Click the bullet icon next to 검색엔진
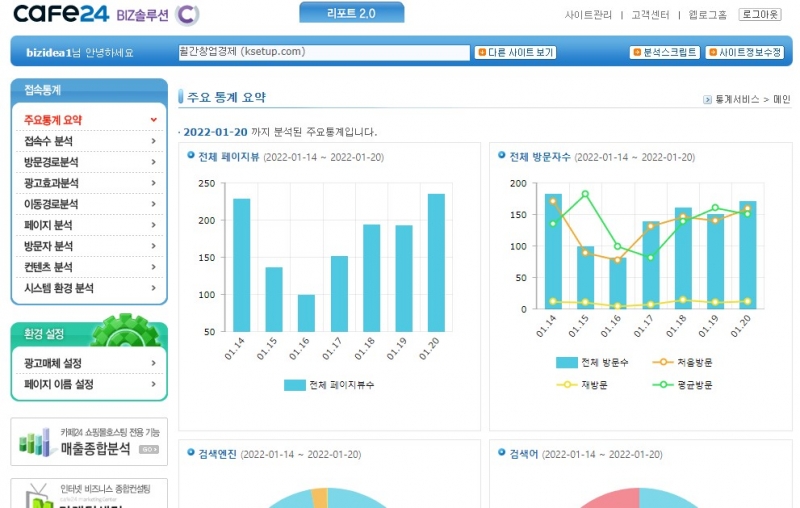This screenshot has width=800, height=508. 191,452
